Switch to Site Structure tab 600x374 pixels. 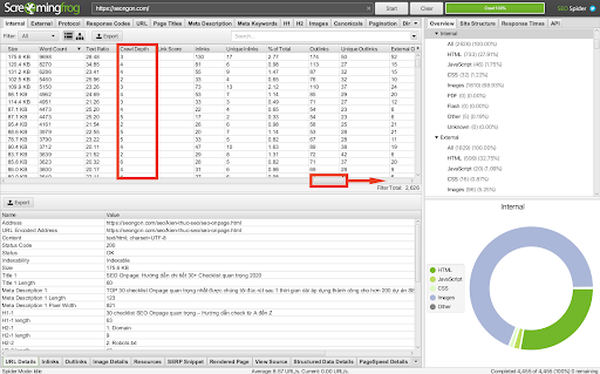pos(477,23)
